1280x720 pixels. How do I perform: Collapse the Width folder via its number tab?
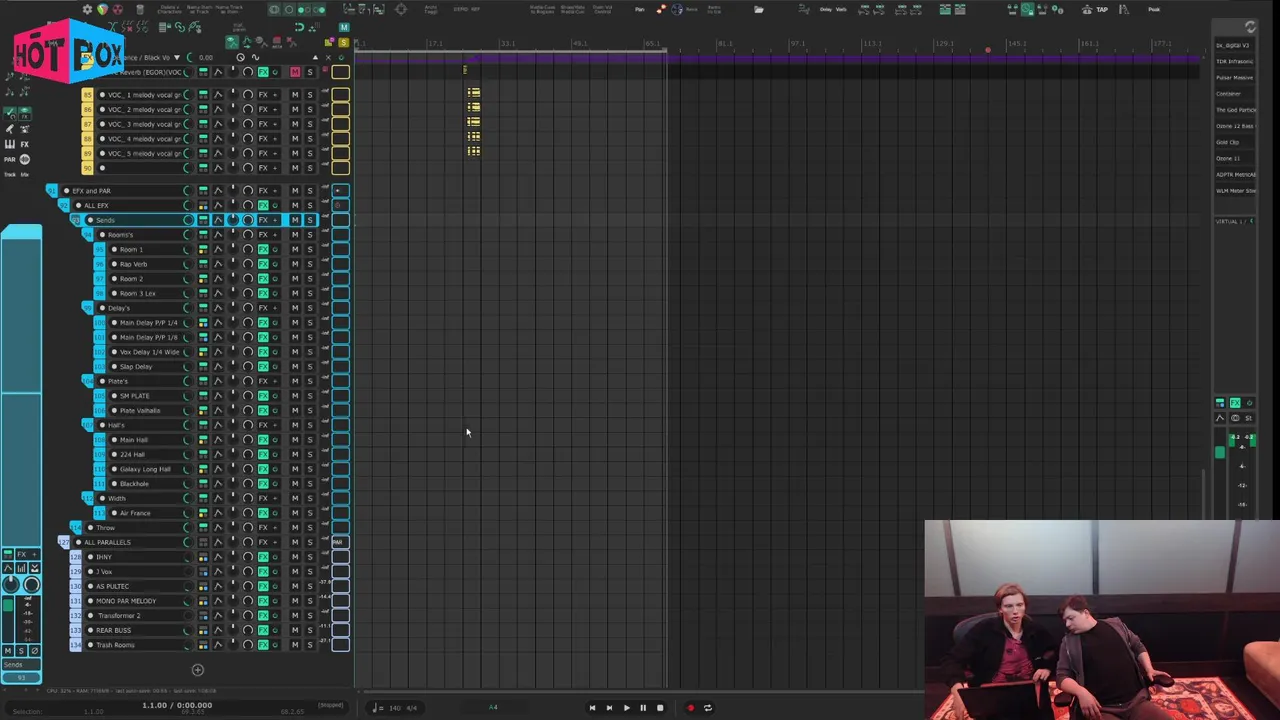pos(88,498)
